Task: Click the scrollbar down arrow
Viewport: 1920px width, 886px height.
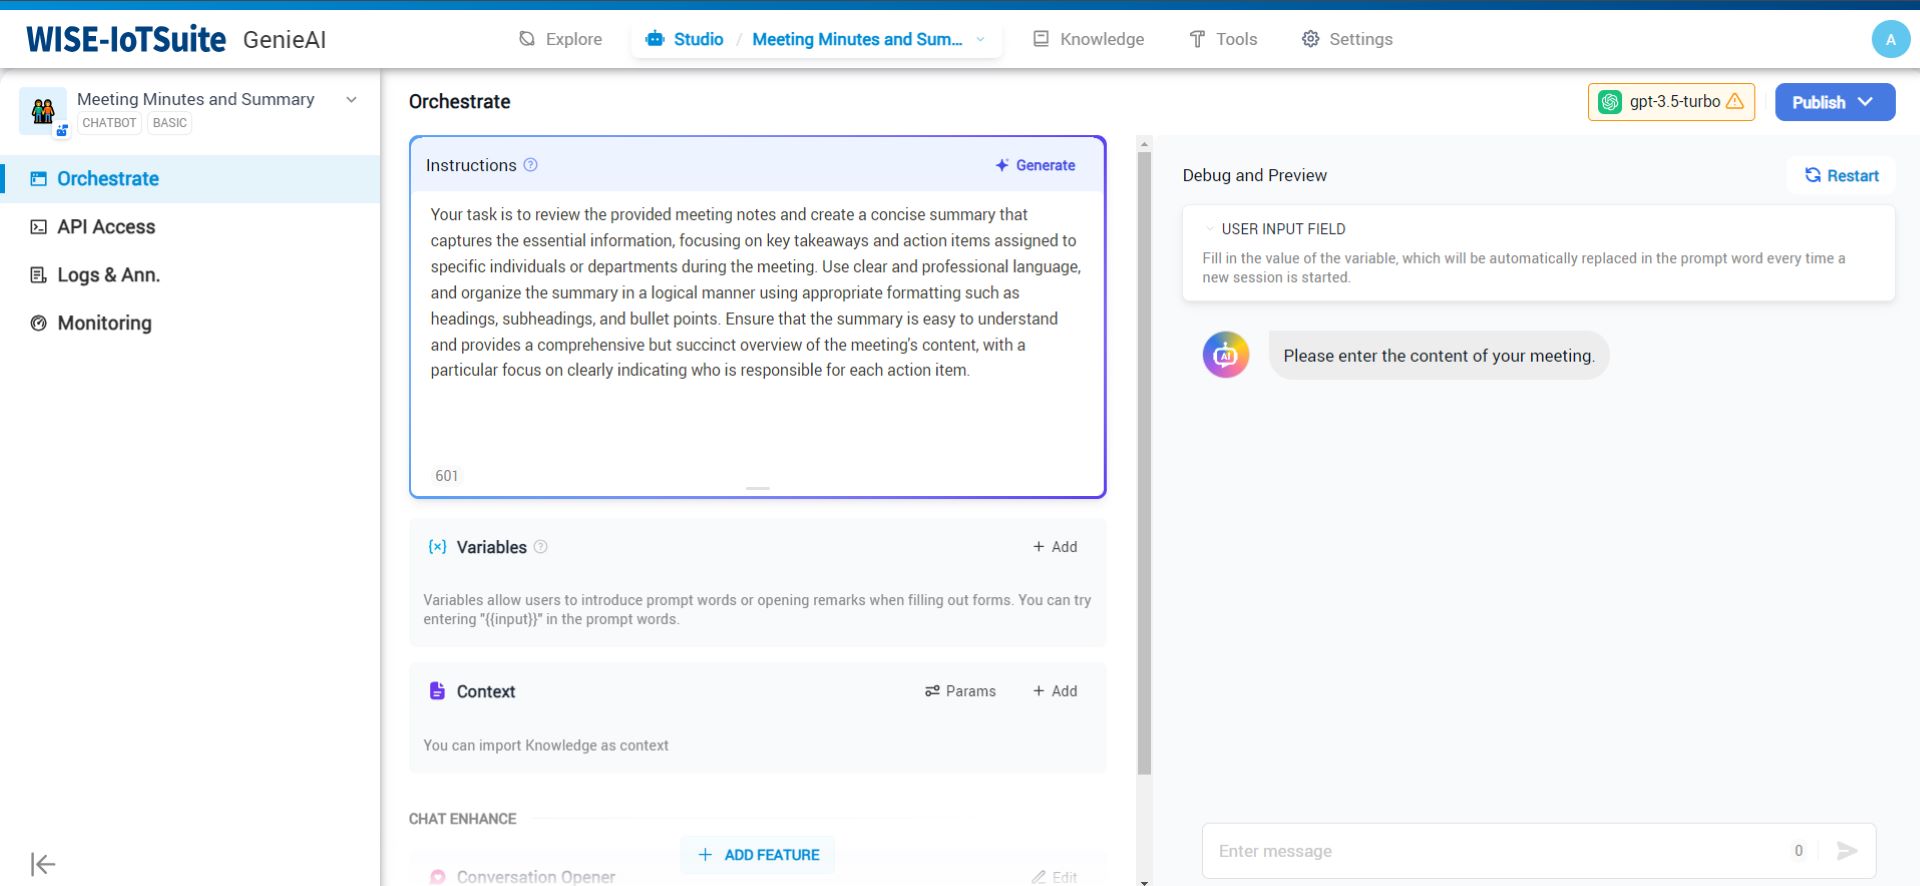Action: 1145,881
